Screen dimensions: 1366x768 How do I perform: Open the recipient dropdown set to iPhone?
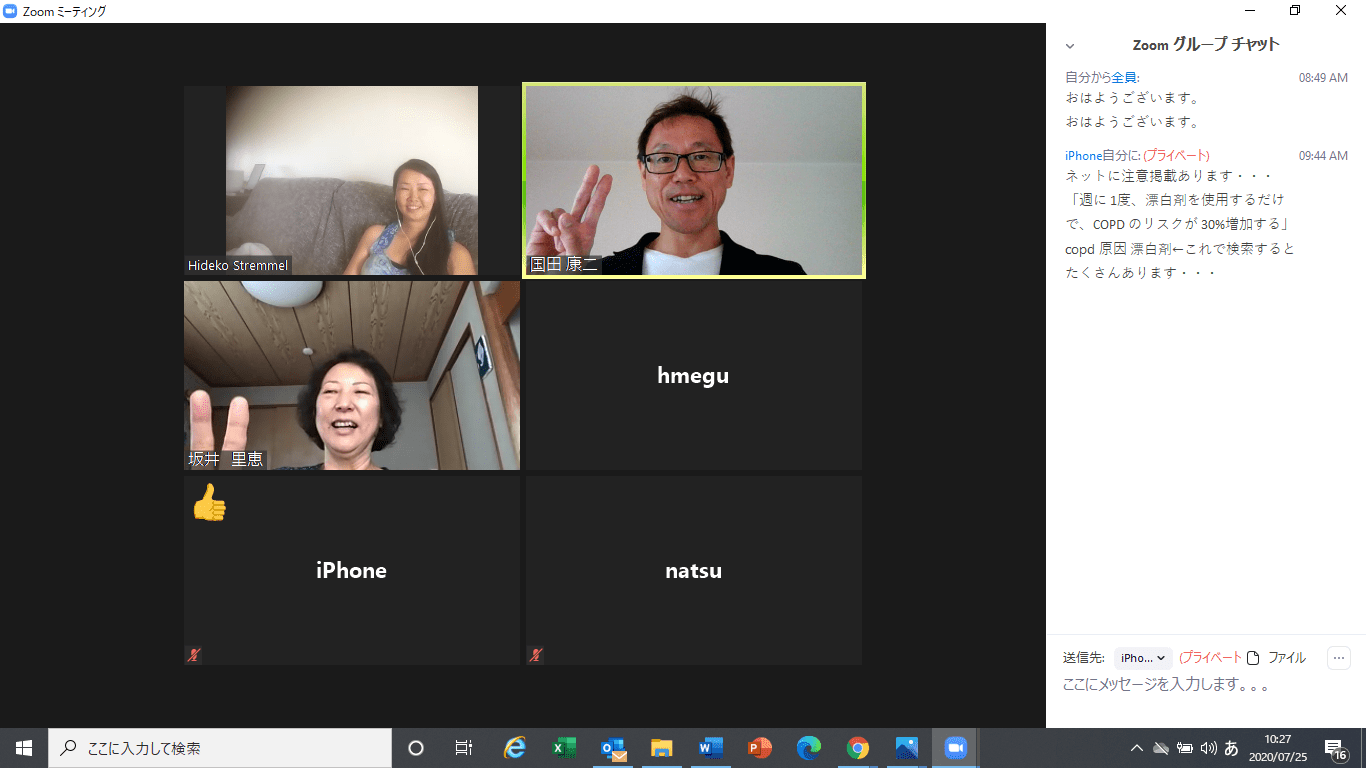(1143, 658)
